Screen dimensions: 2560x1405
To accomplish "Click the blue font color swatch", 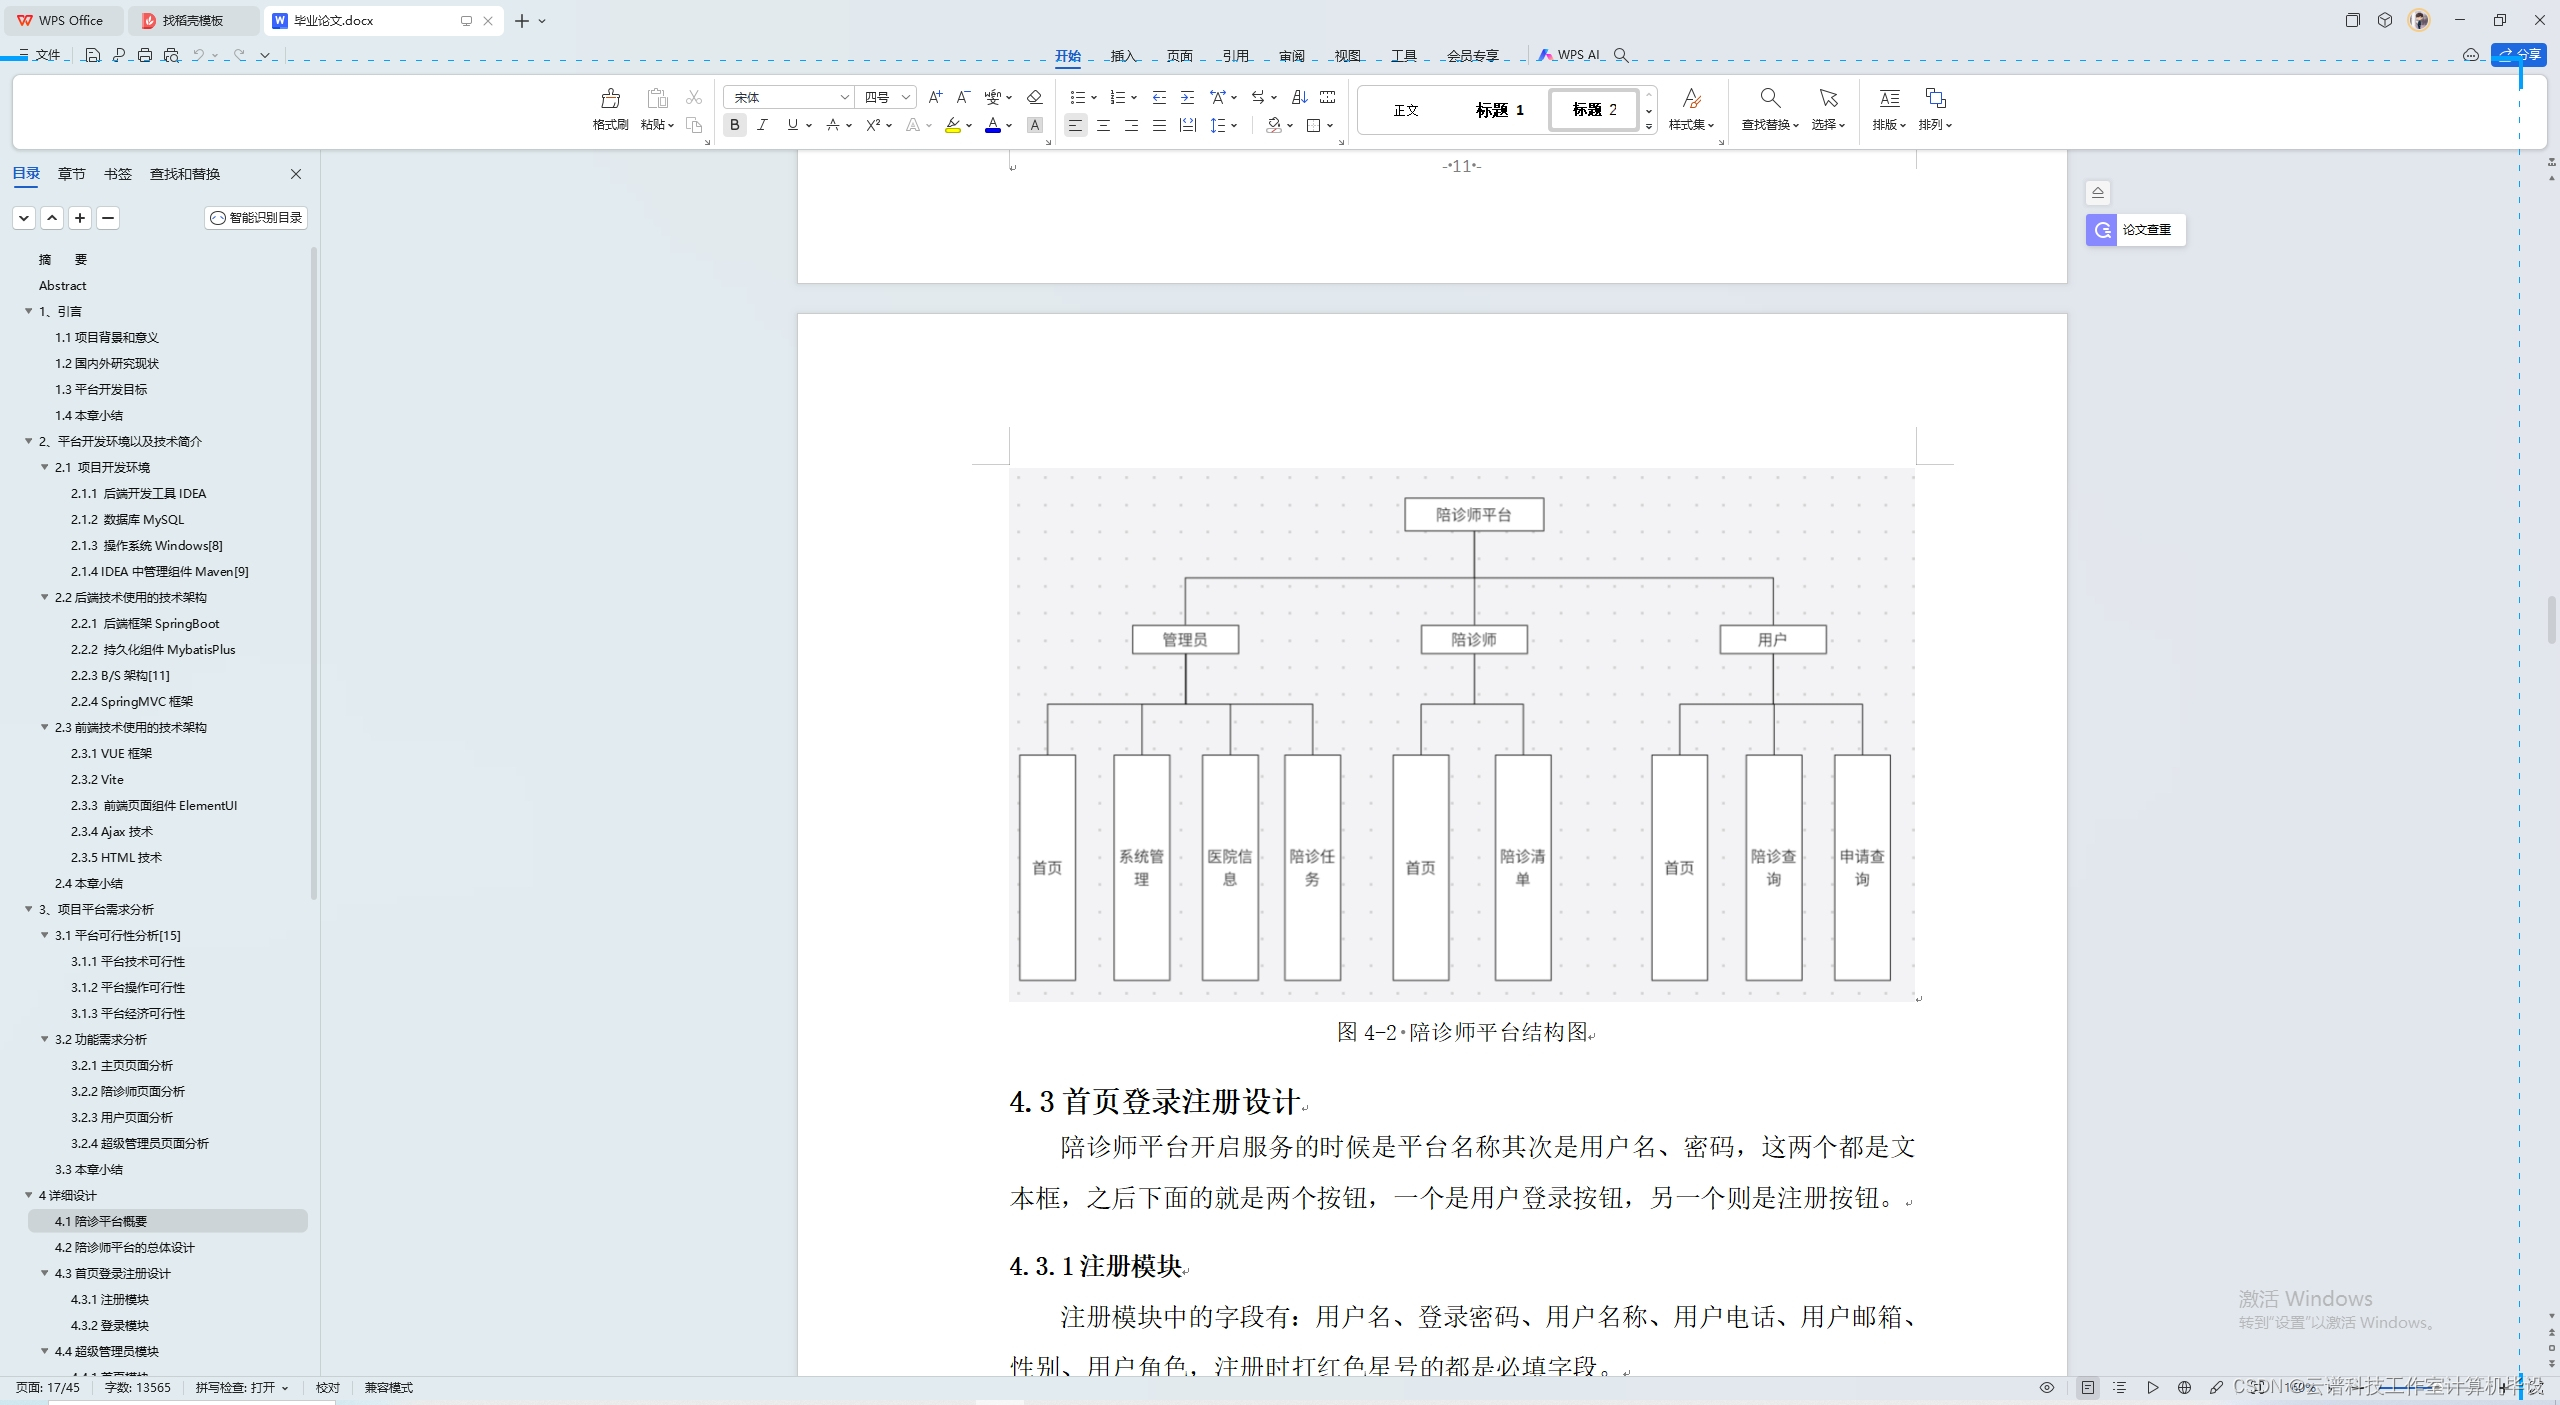I will 992,125.
